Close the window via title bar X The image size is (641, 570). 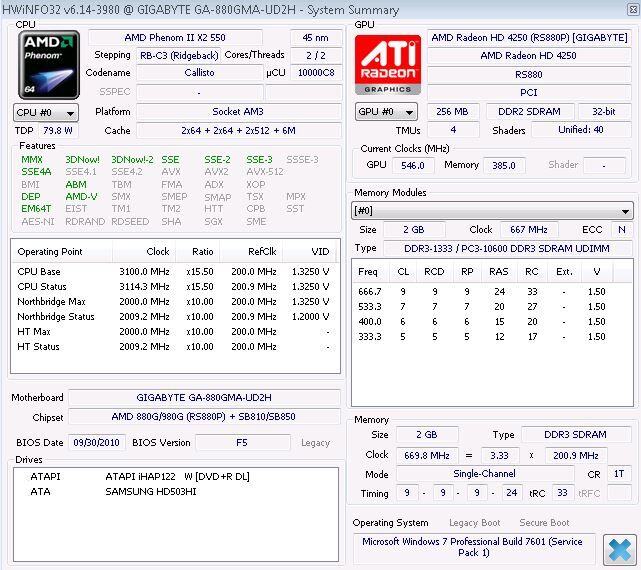tap(633, 9)
